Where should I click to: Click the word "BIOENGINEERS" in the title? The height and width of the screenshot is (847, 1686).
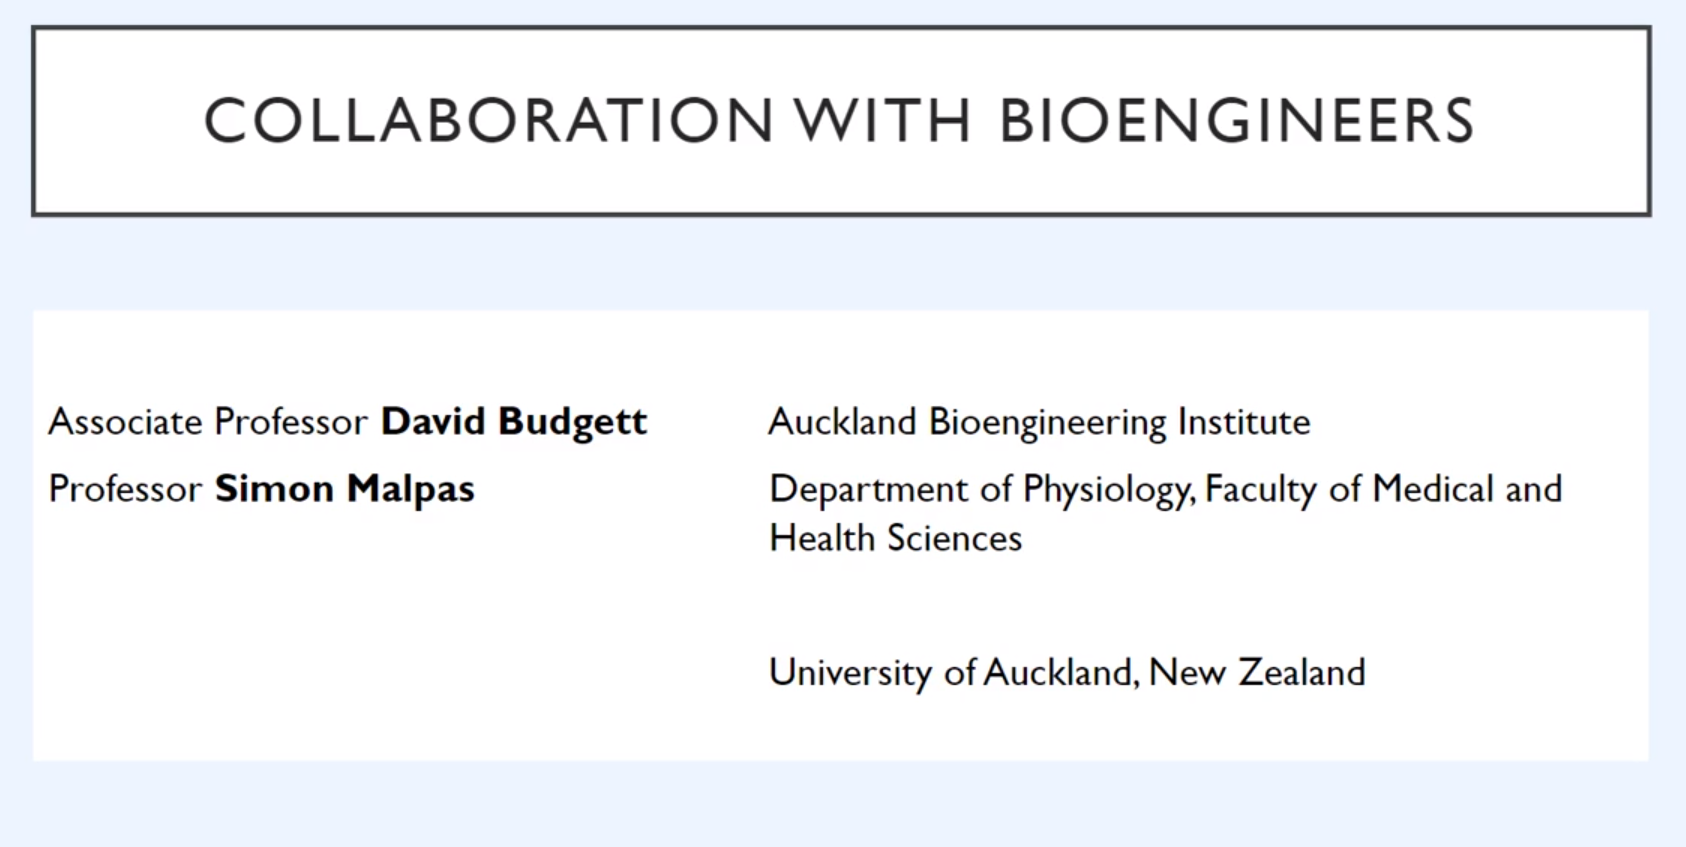point(1236,121)
